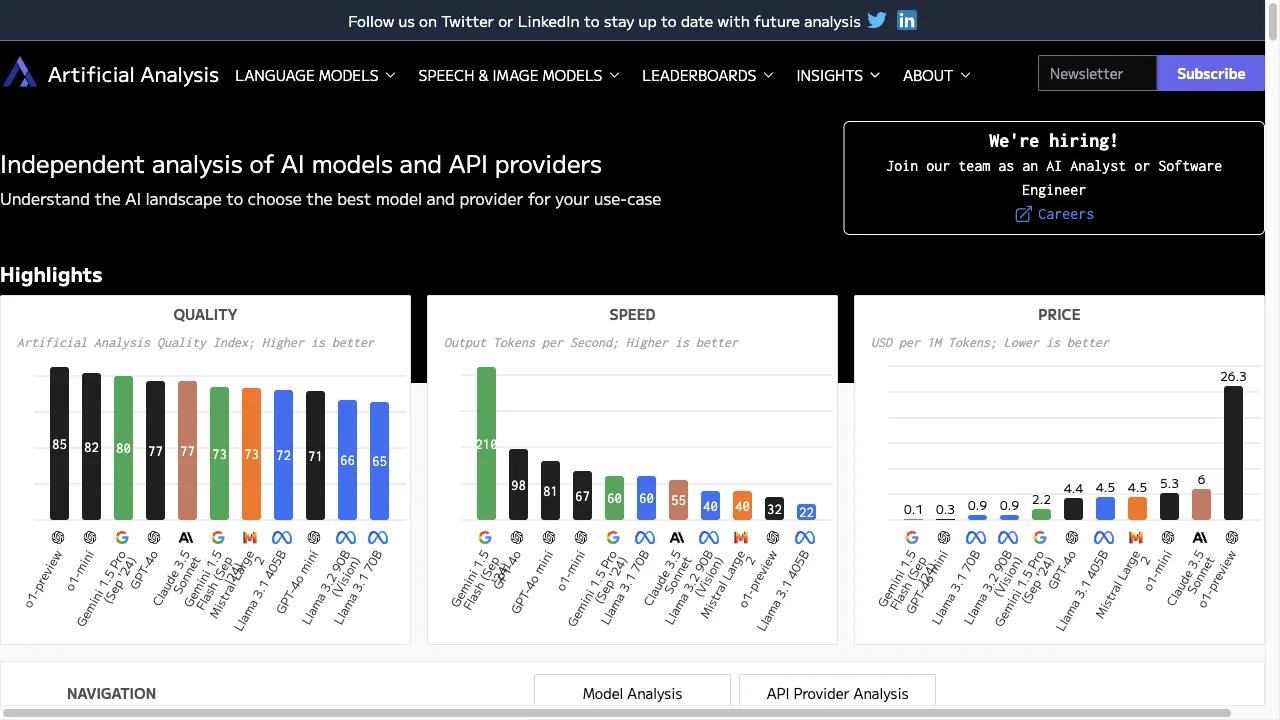Viewport: 1280px width, 720px height.
Task: Switch to the API Provider Analysis tab
Action: [x=837, y=693]
